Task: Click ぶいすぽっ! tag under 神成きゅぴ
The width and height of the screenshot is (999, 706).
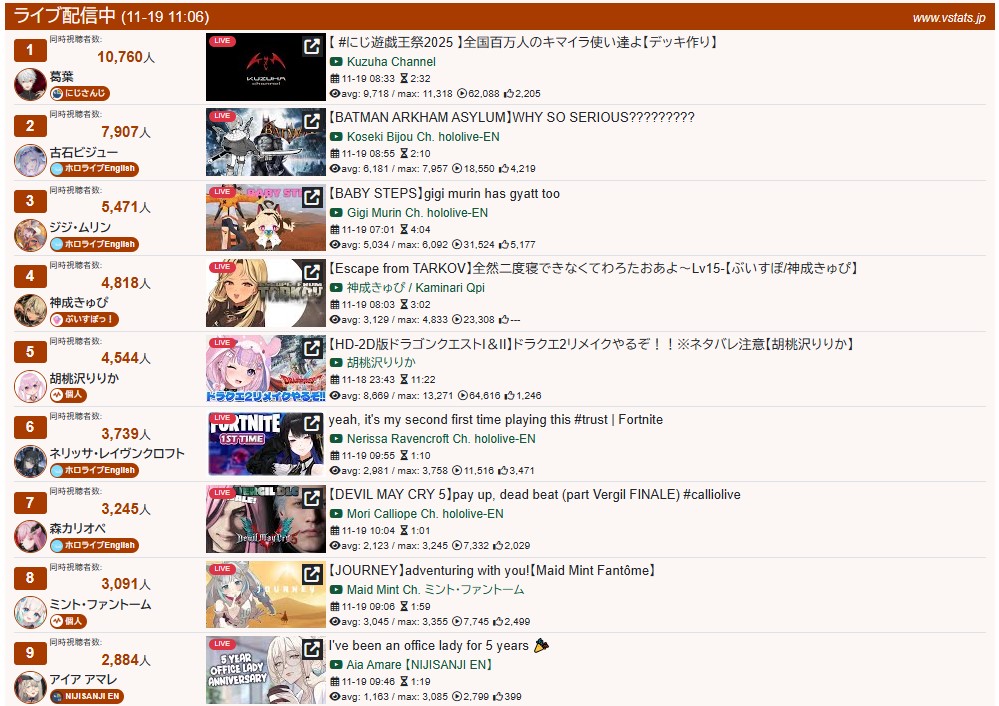Action: [x=84, y=319]
